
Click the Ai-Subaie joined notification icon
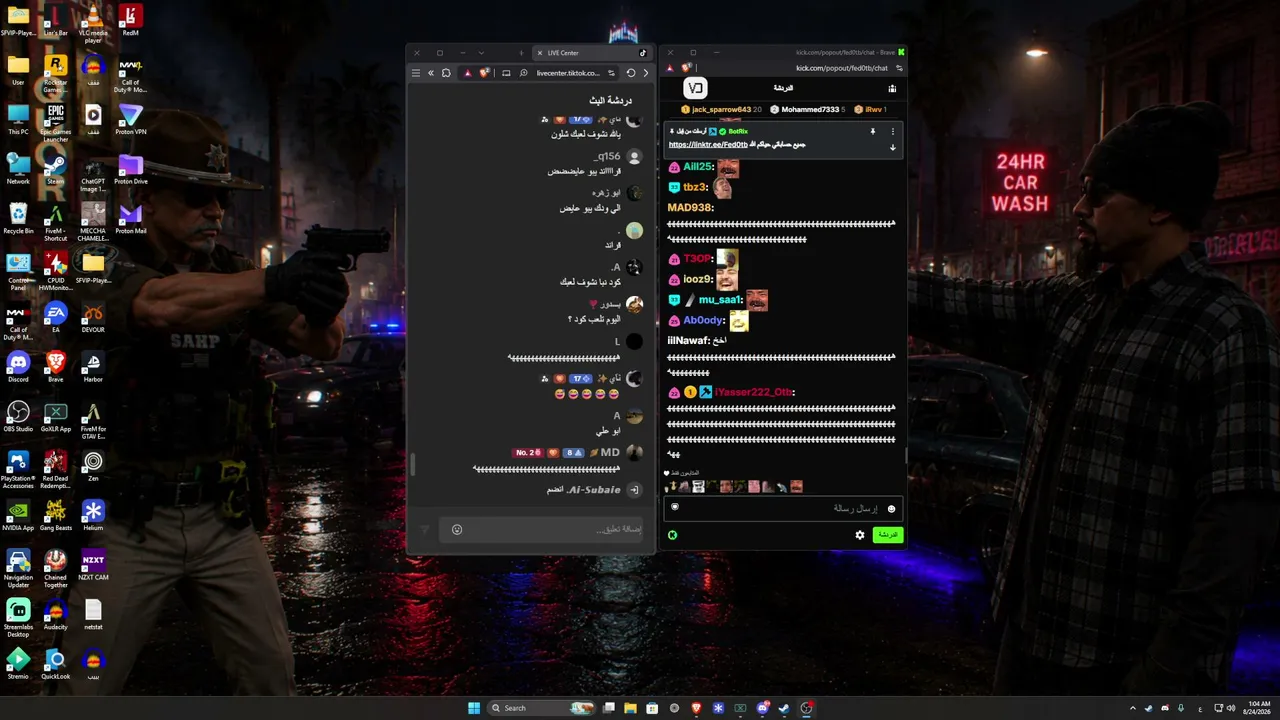tap(633, 490)
